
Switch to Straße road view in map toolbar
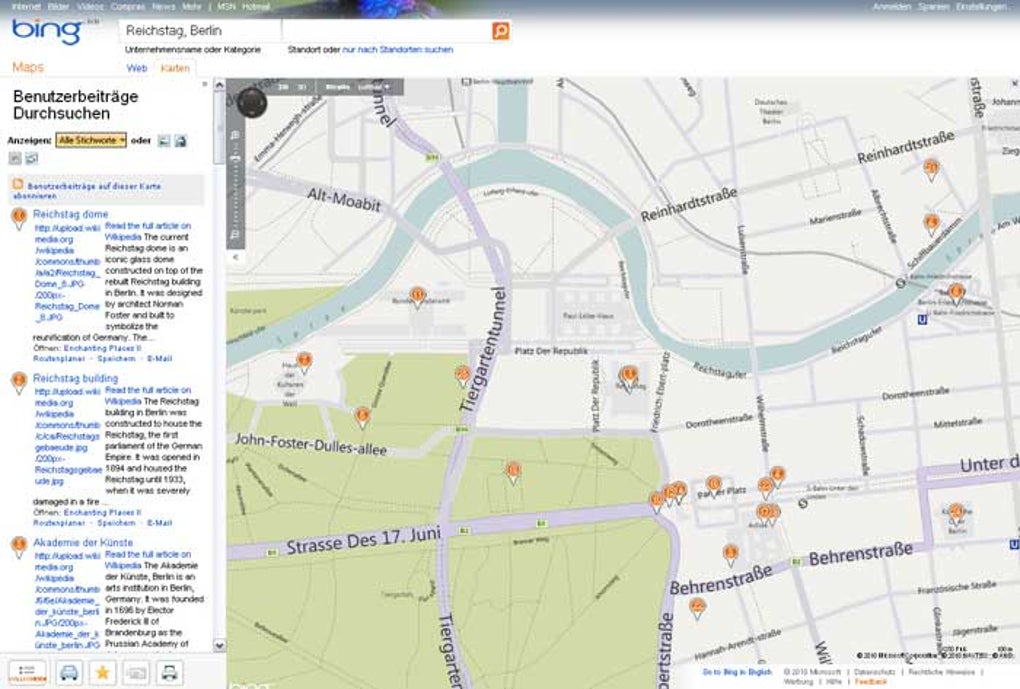click(x=338, y=87)
